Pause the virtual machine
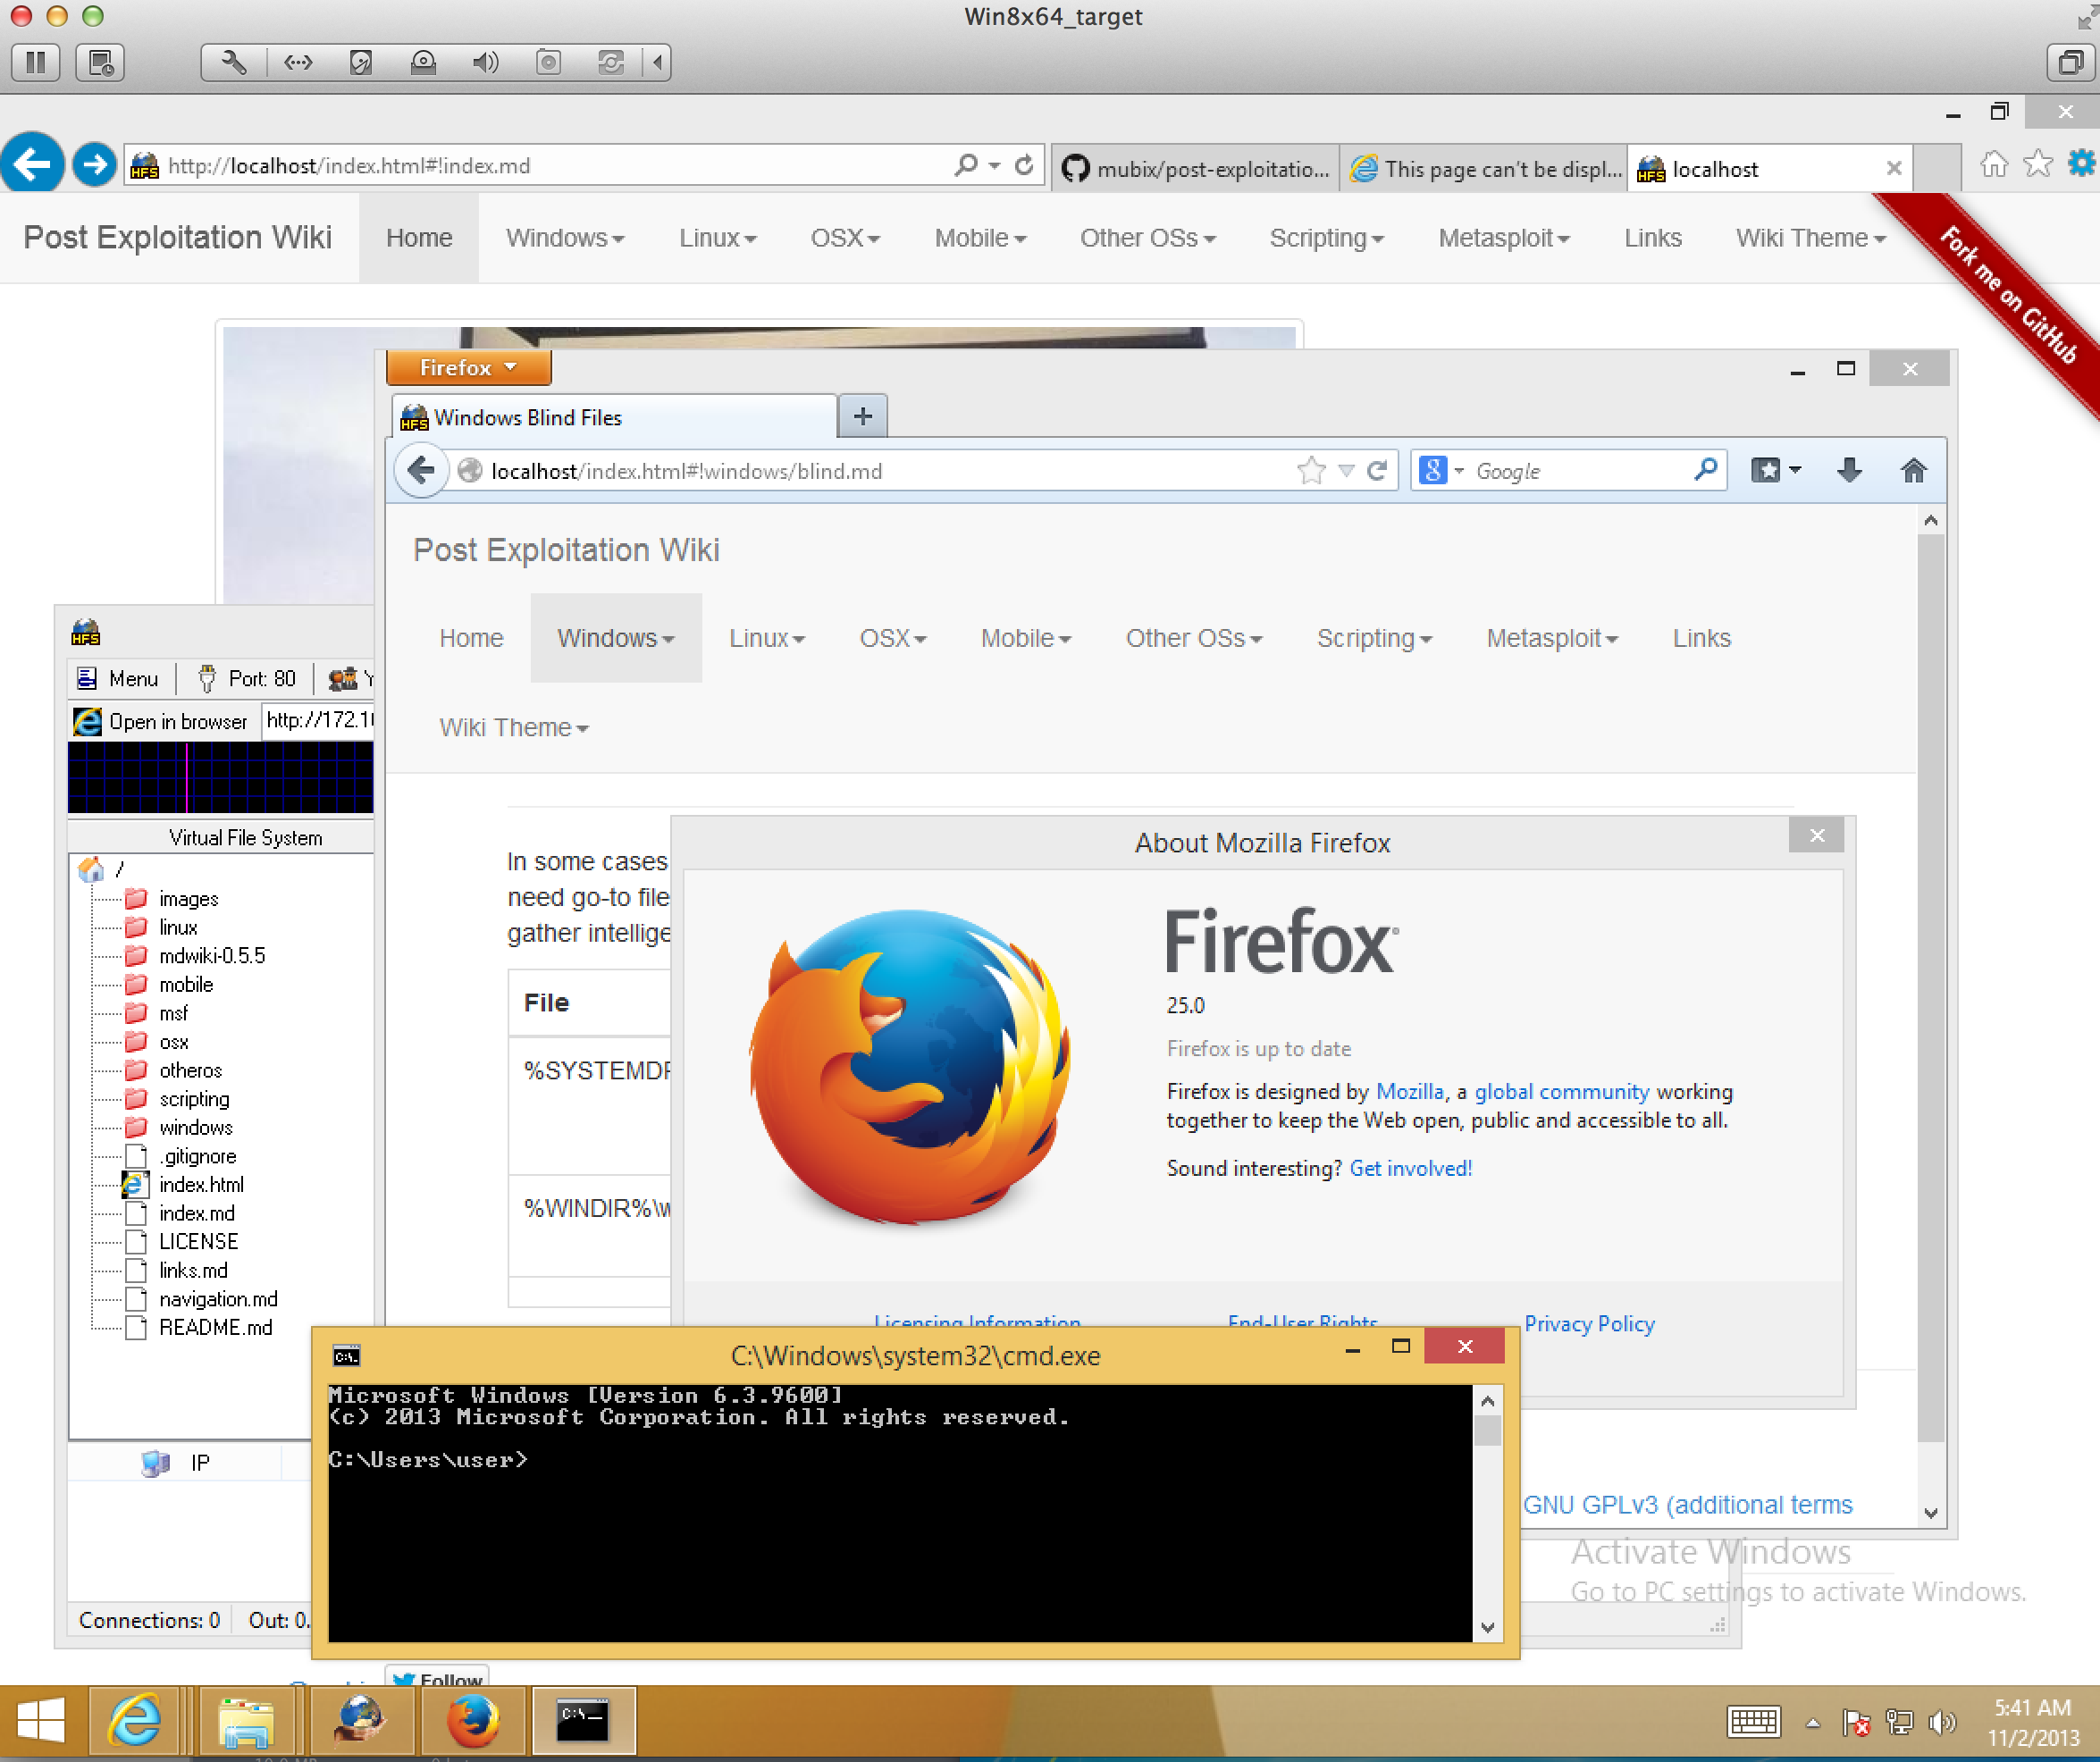The width and height of the screenshot is (2100, 1762). [36, 62]
